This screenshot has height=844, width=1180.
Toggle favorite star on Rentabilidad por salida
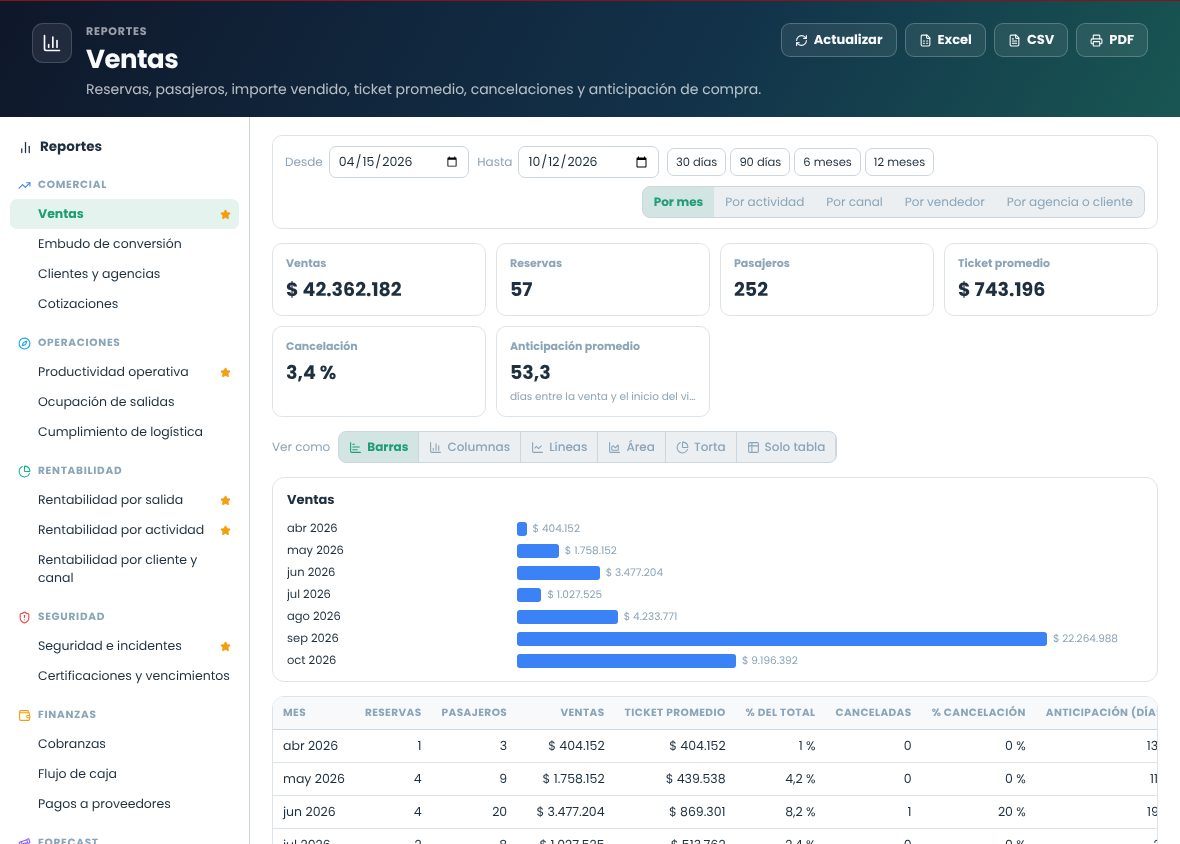point(225,500)
